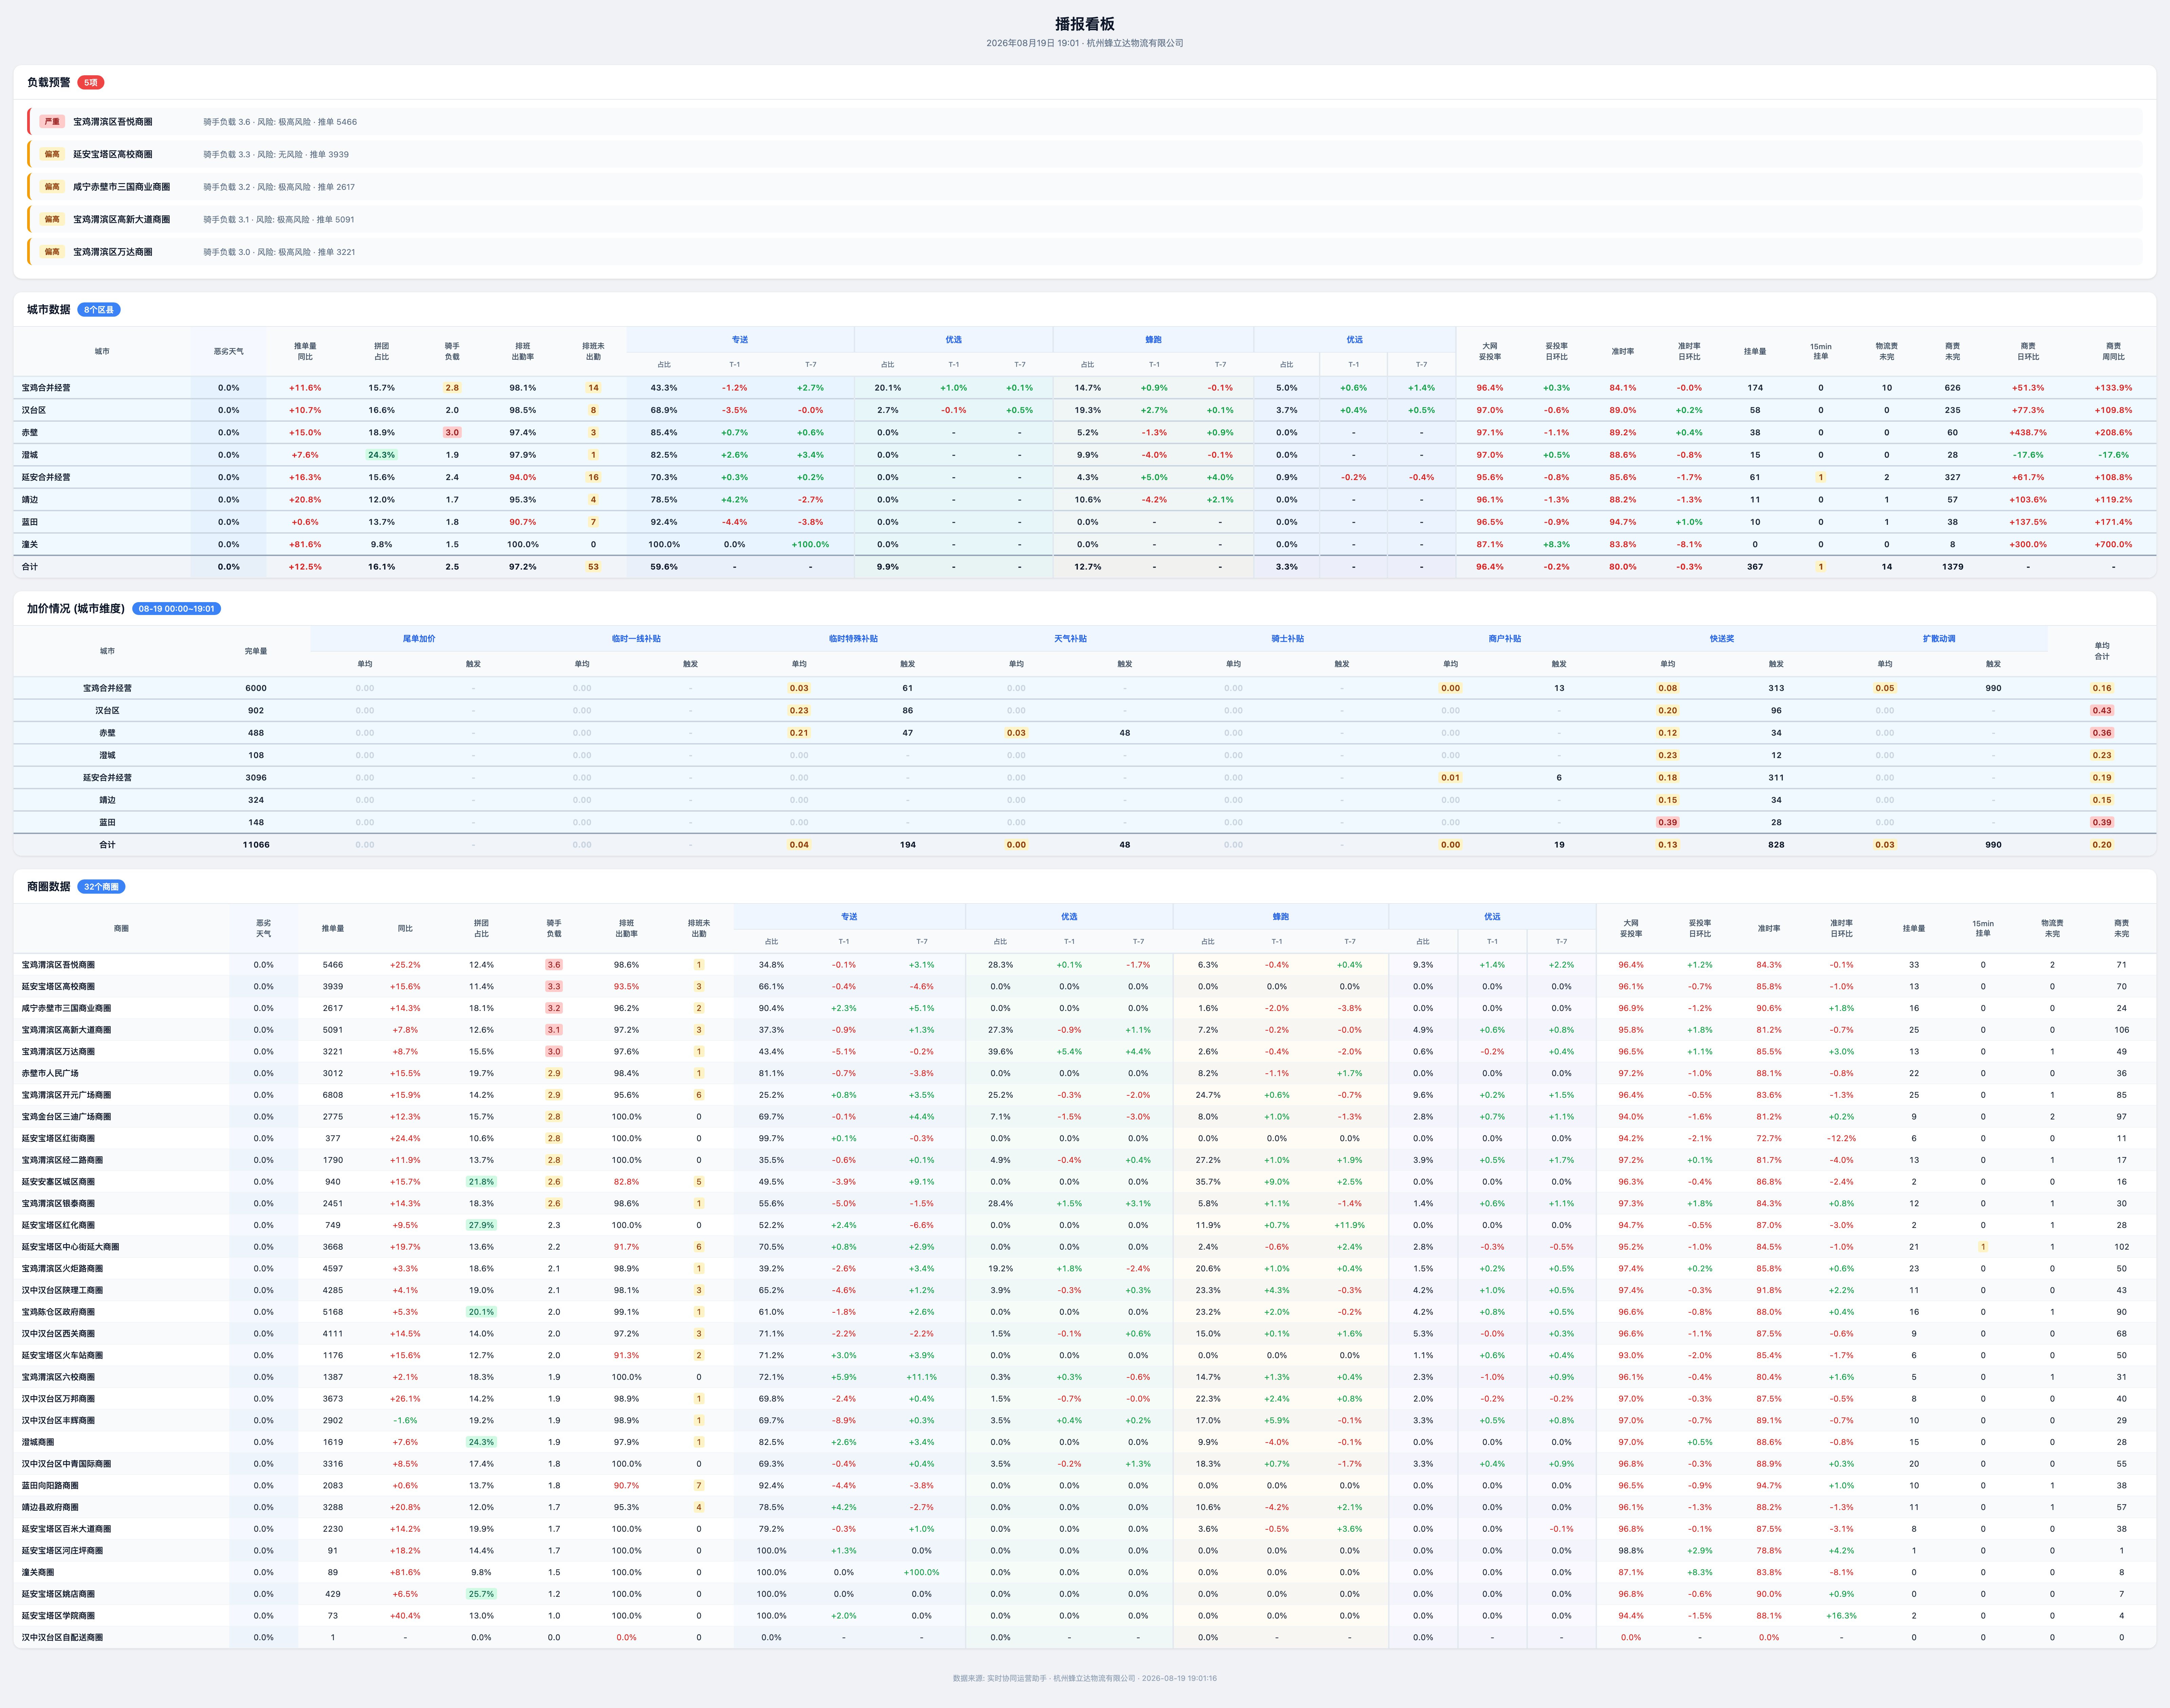Viewport: 2170px width, 1708px height.
Task: Click 快送奖 group header
Action: [1722, 639]
